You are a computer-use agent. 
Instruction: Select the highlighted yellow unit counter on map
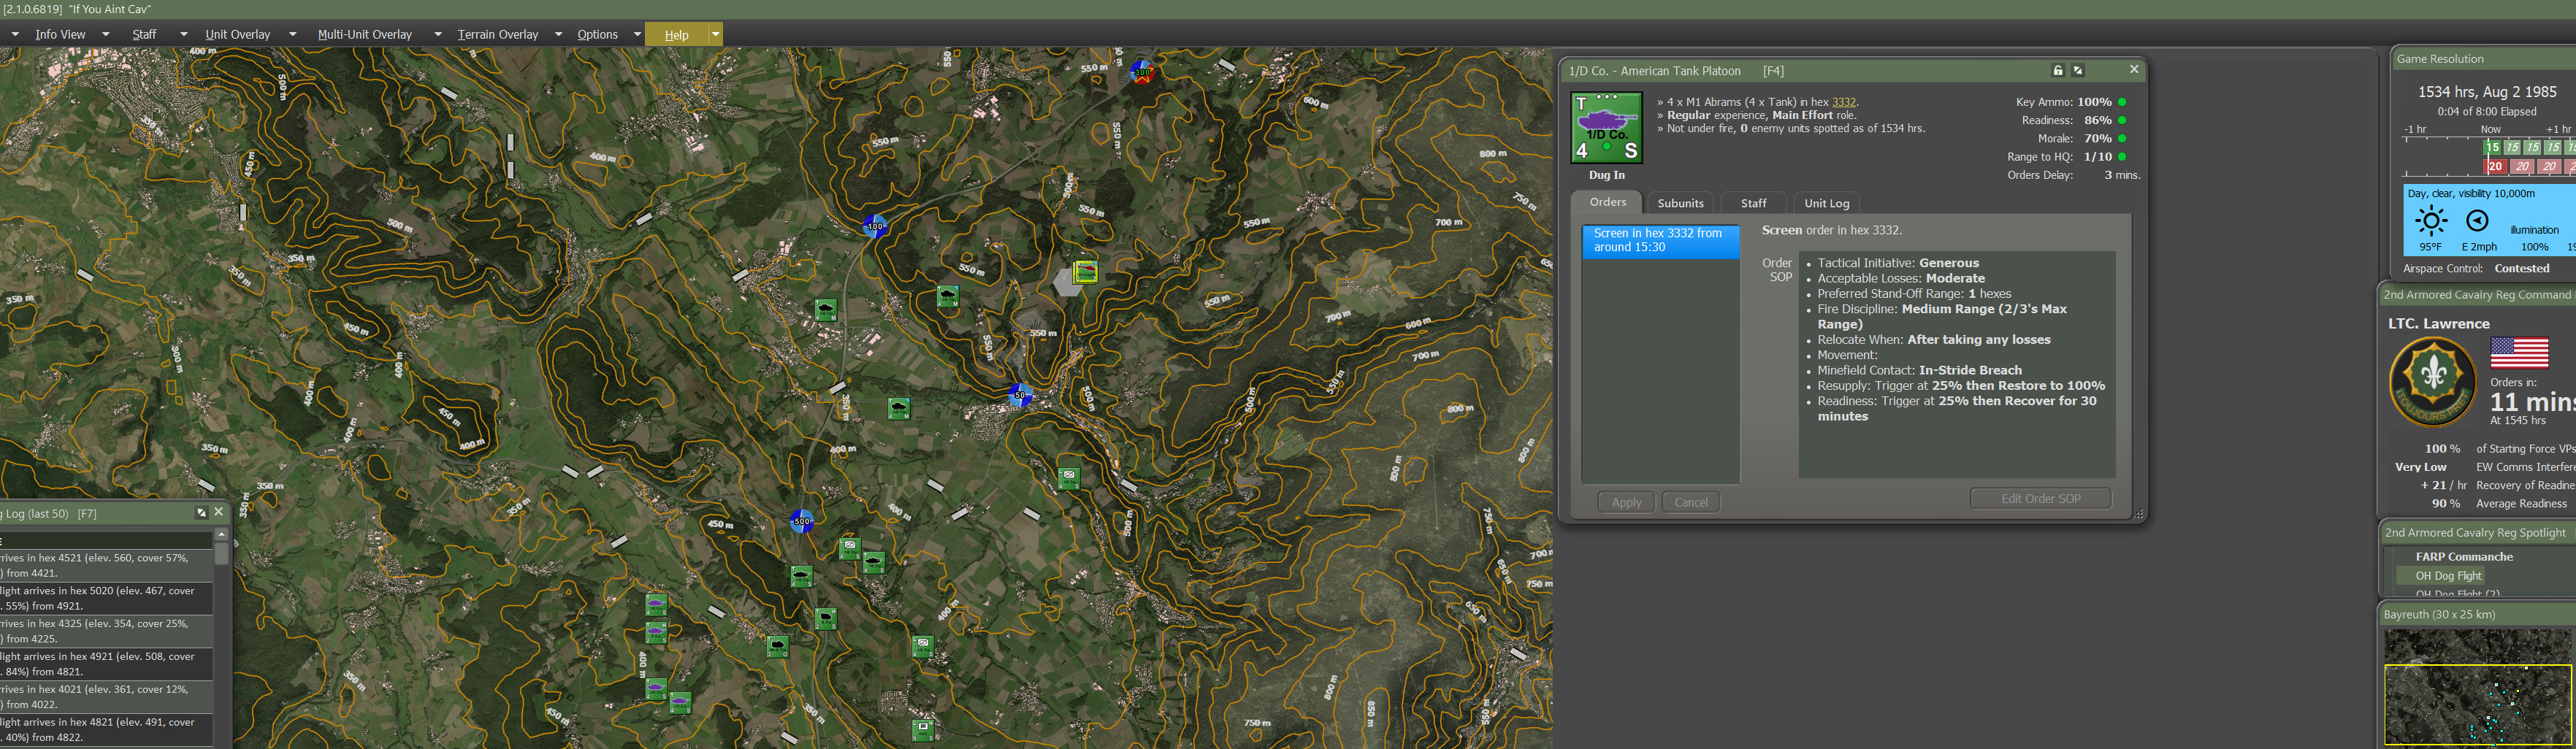tap(1085, 271)
